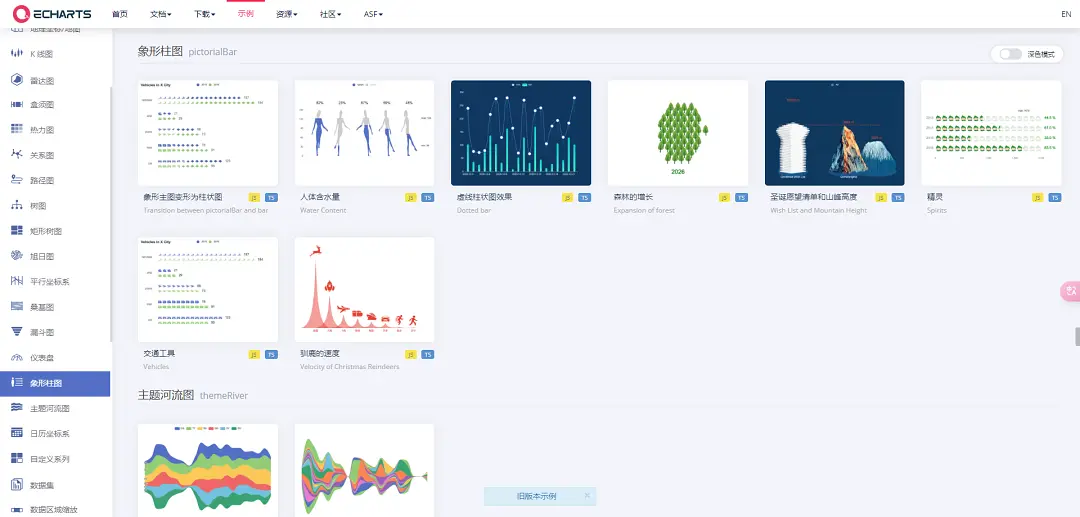Image resolution: width=1080 pixels, height=517 pixels.
Task: Open the Vehicles chart thumbnail
Action: pos(208,290)
